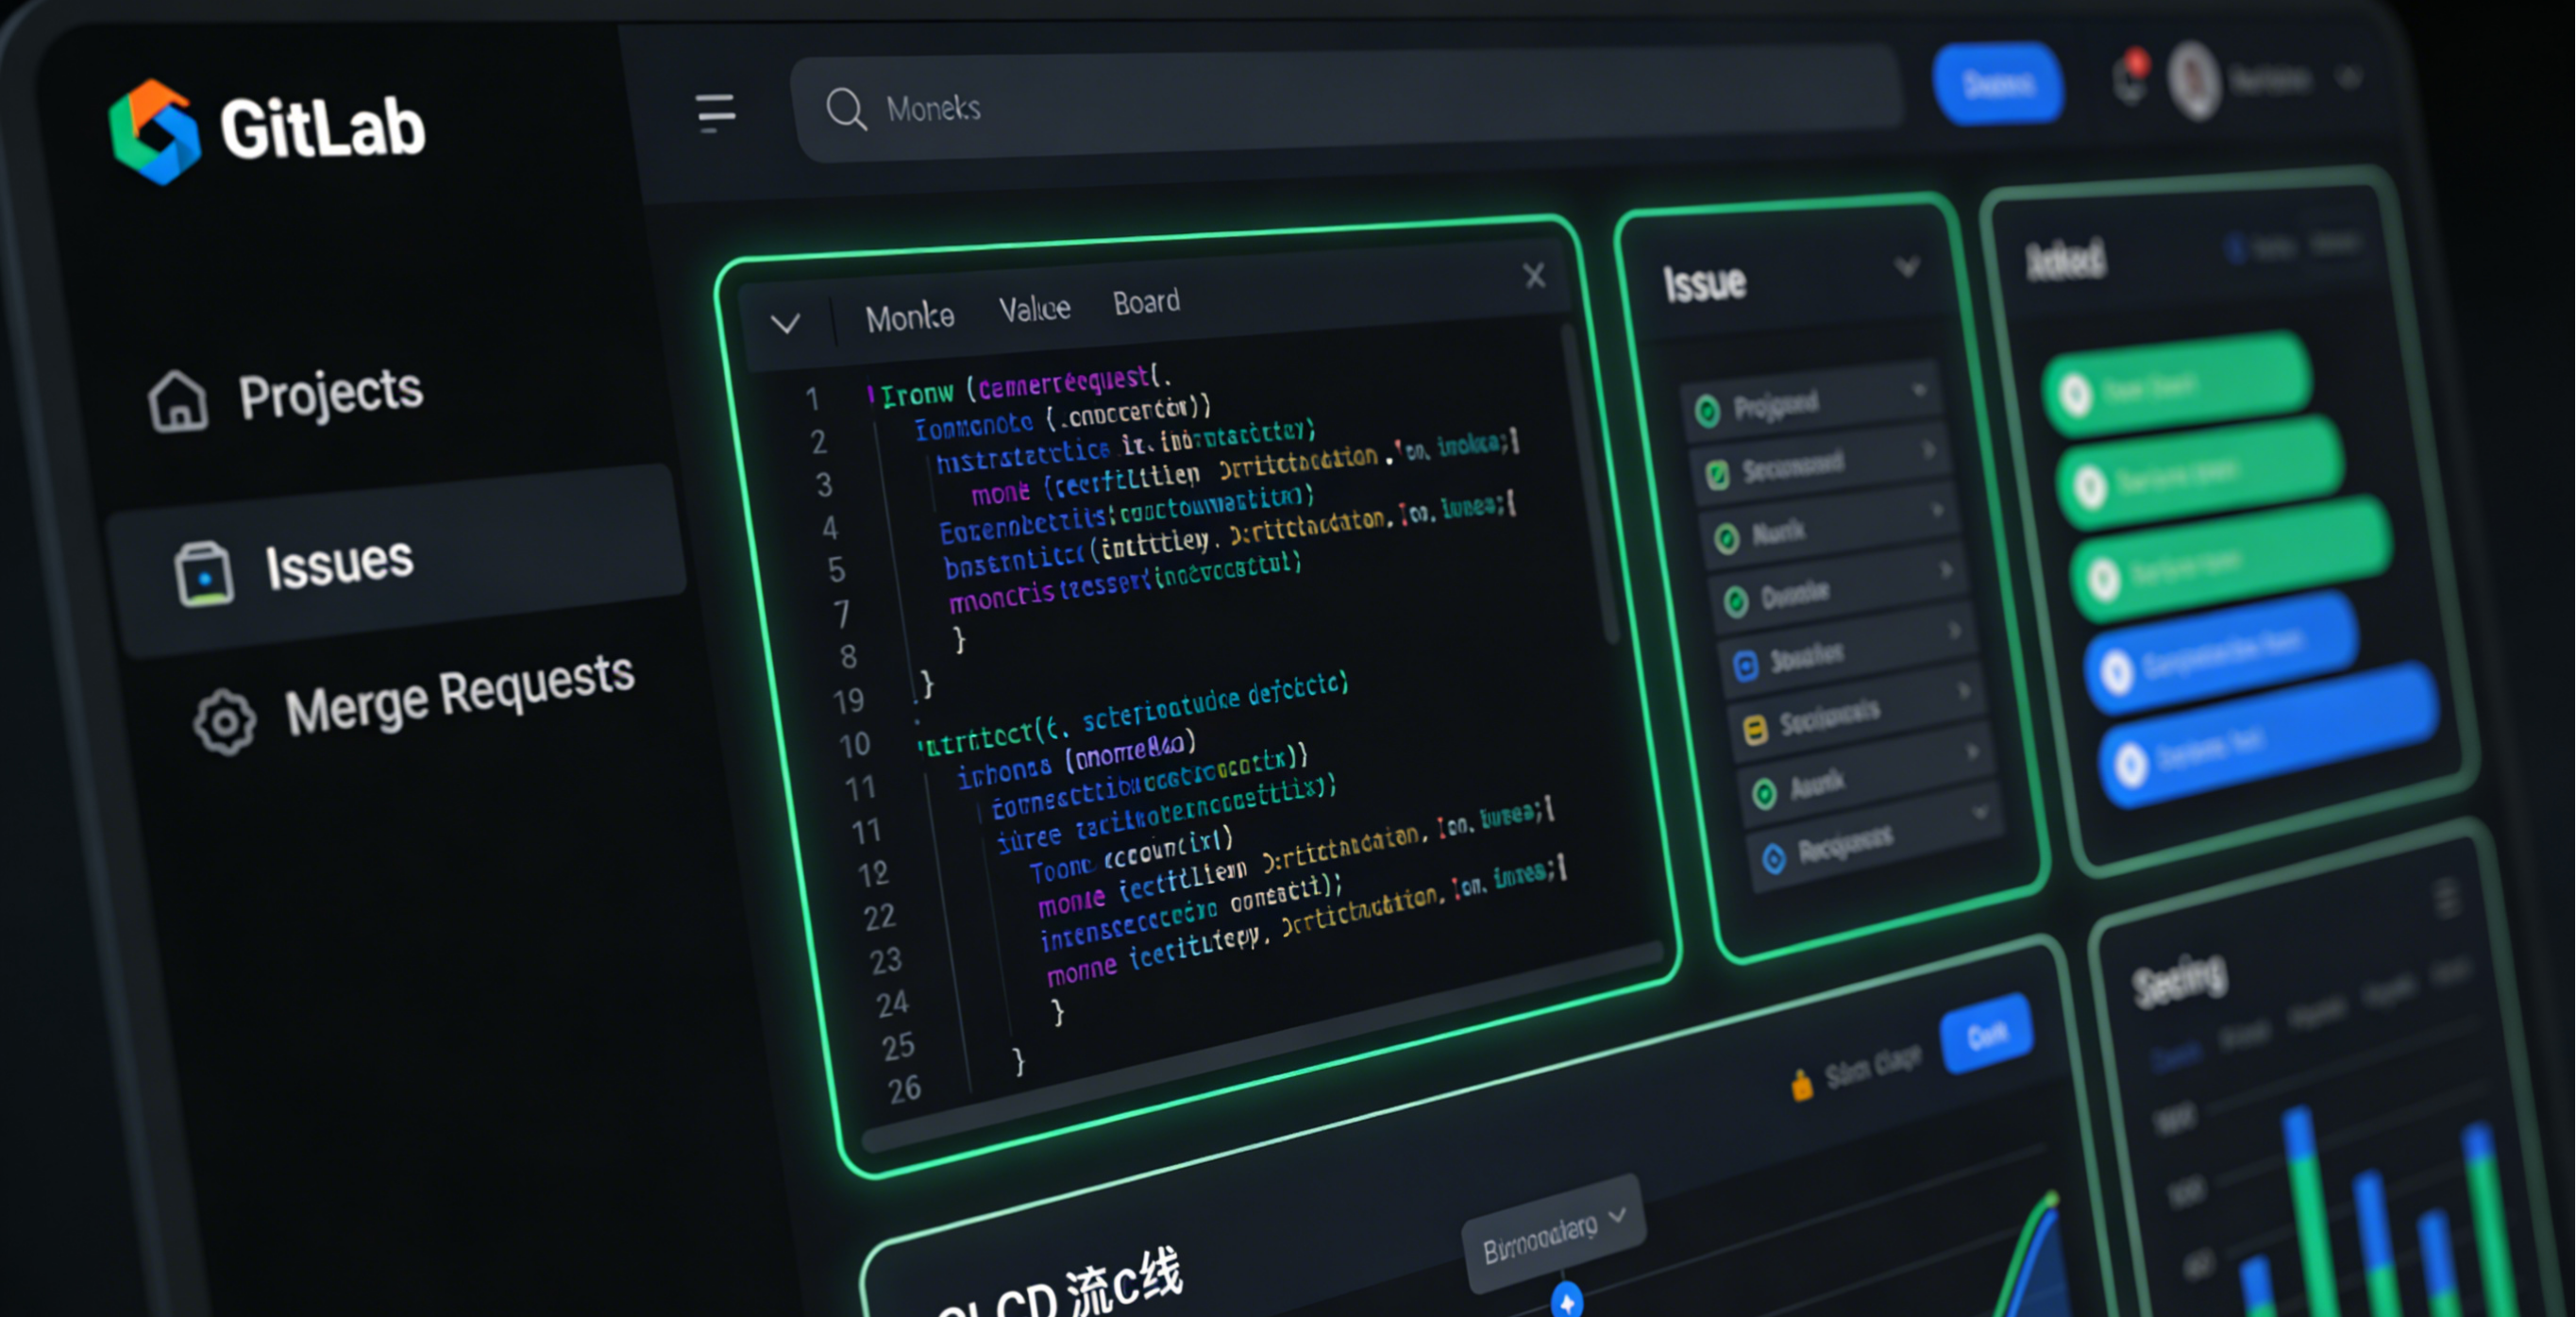The width and height of the screenshot is (2576, 1317).
Task: Open Issues in the sidebar
Action: [398, 560]
